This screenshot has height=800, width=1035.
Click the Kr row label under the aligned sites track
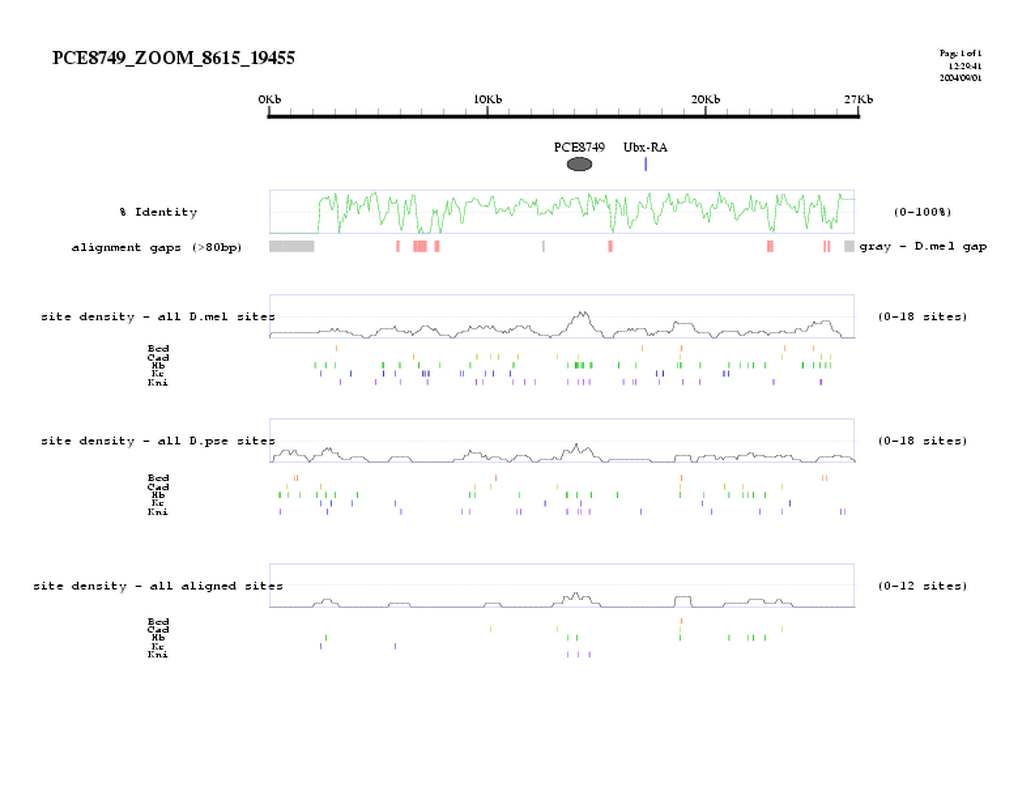click(158, 646)
